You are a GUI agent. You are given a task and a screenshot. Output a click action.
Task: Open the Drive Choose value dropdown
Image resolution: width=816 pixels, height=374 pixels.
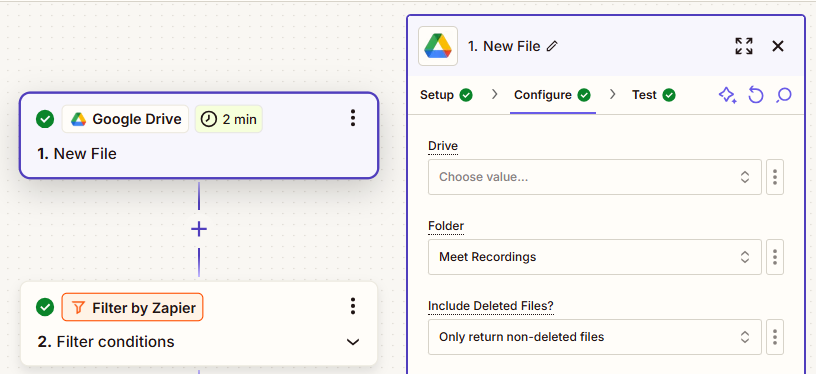coord(595,177)
